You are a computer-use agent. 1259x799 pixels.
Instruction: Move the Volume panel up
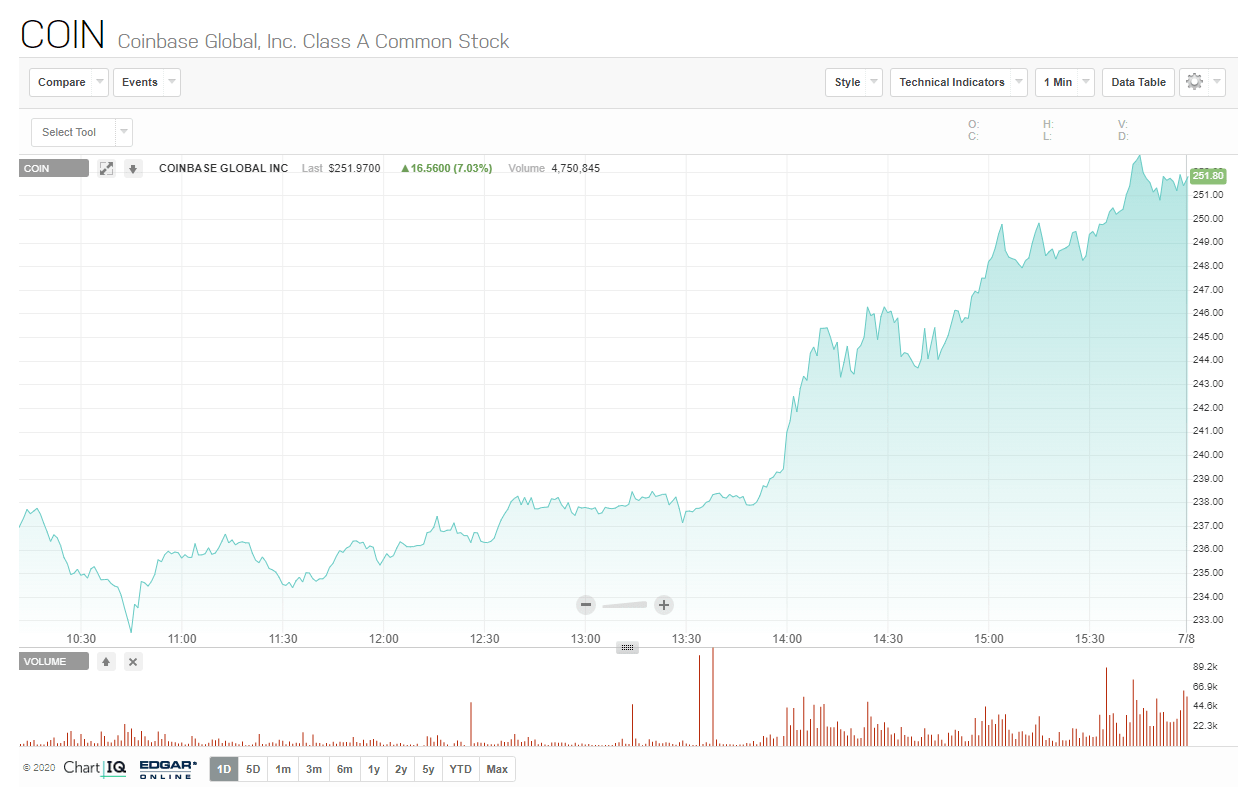click(107, 661)
